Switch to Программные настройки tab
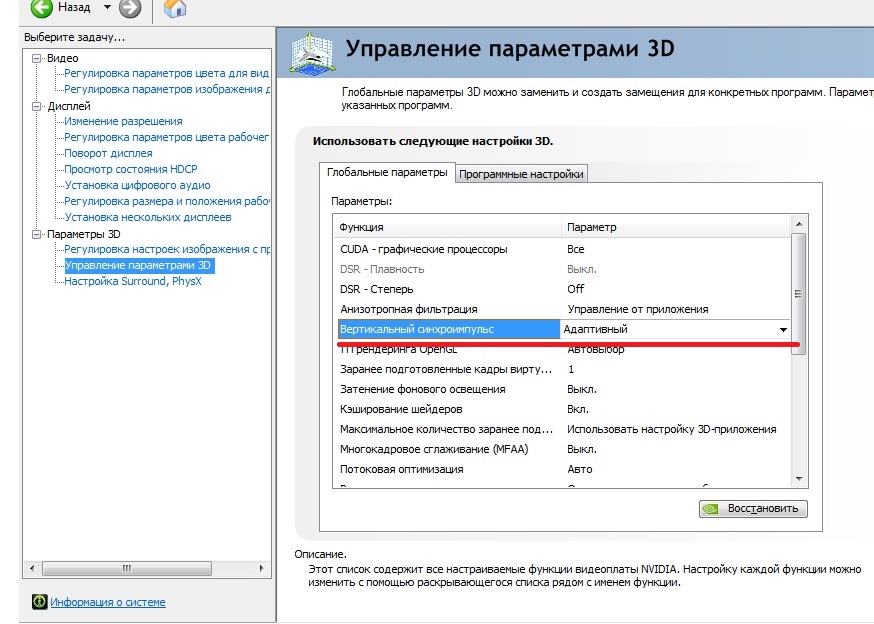 pyautogui.click(x=521, y=174)
